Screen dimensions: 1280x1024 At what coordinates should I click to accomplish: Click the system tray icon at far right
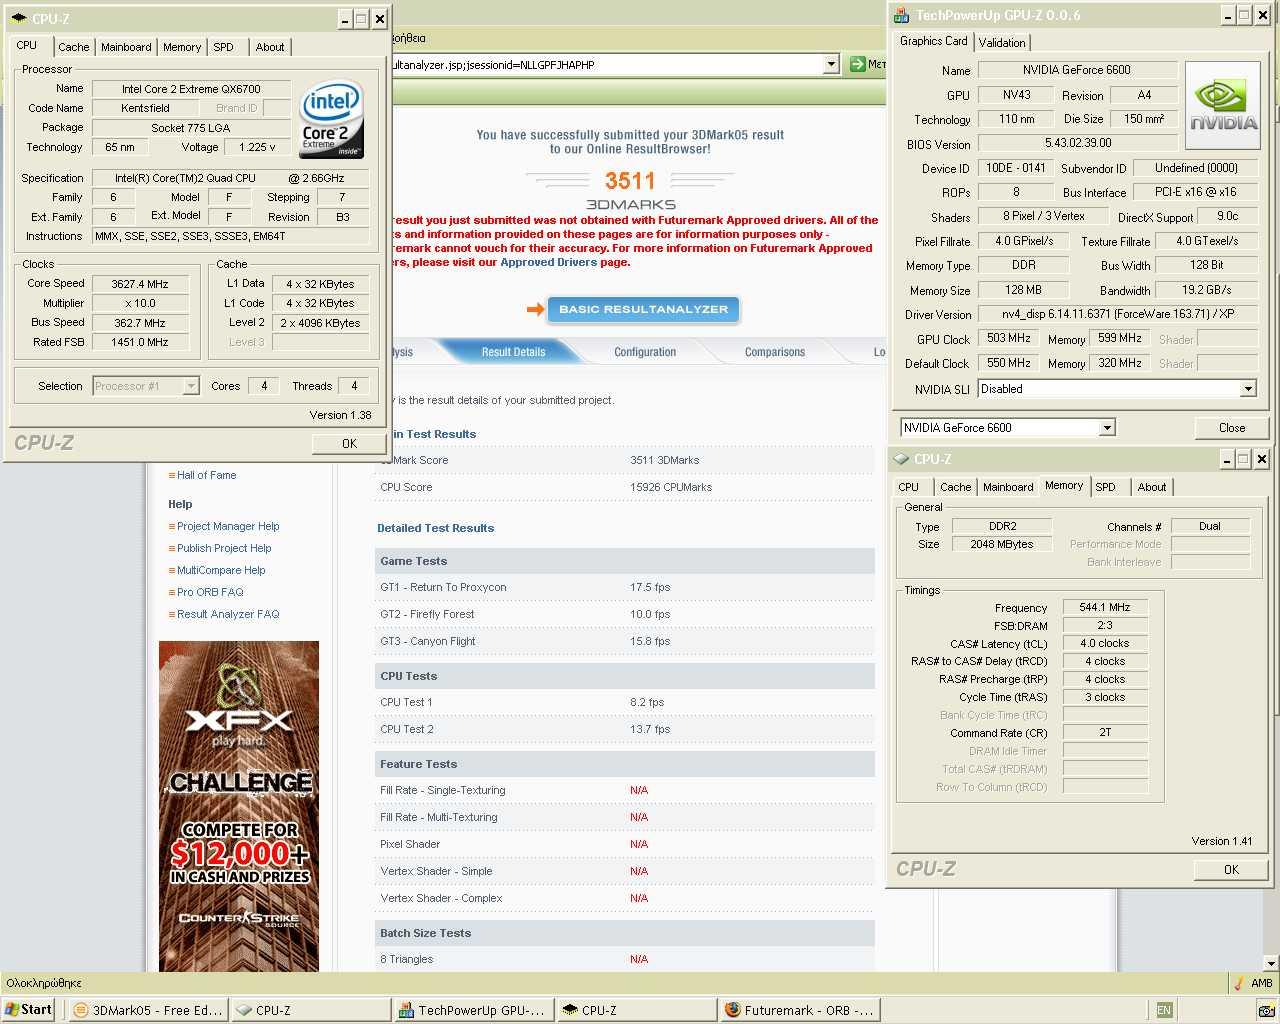point(1266,1010)
